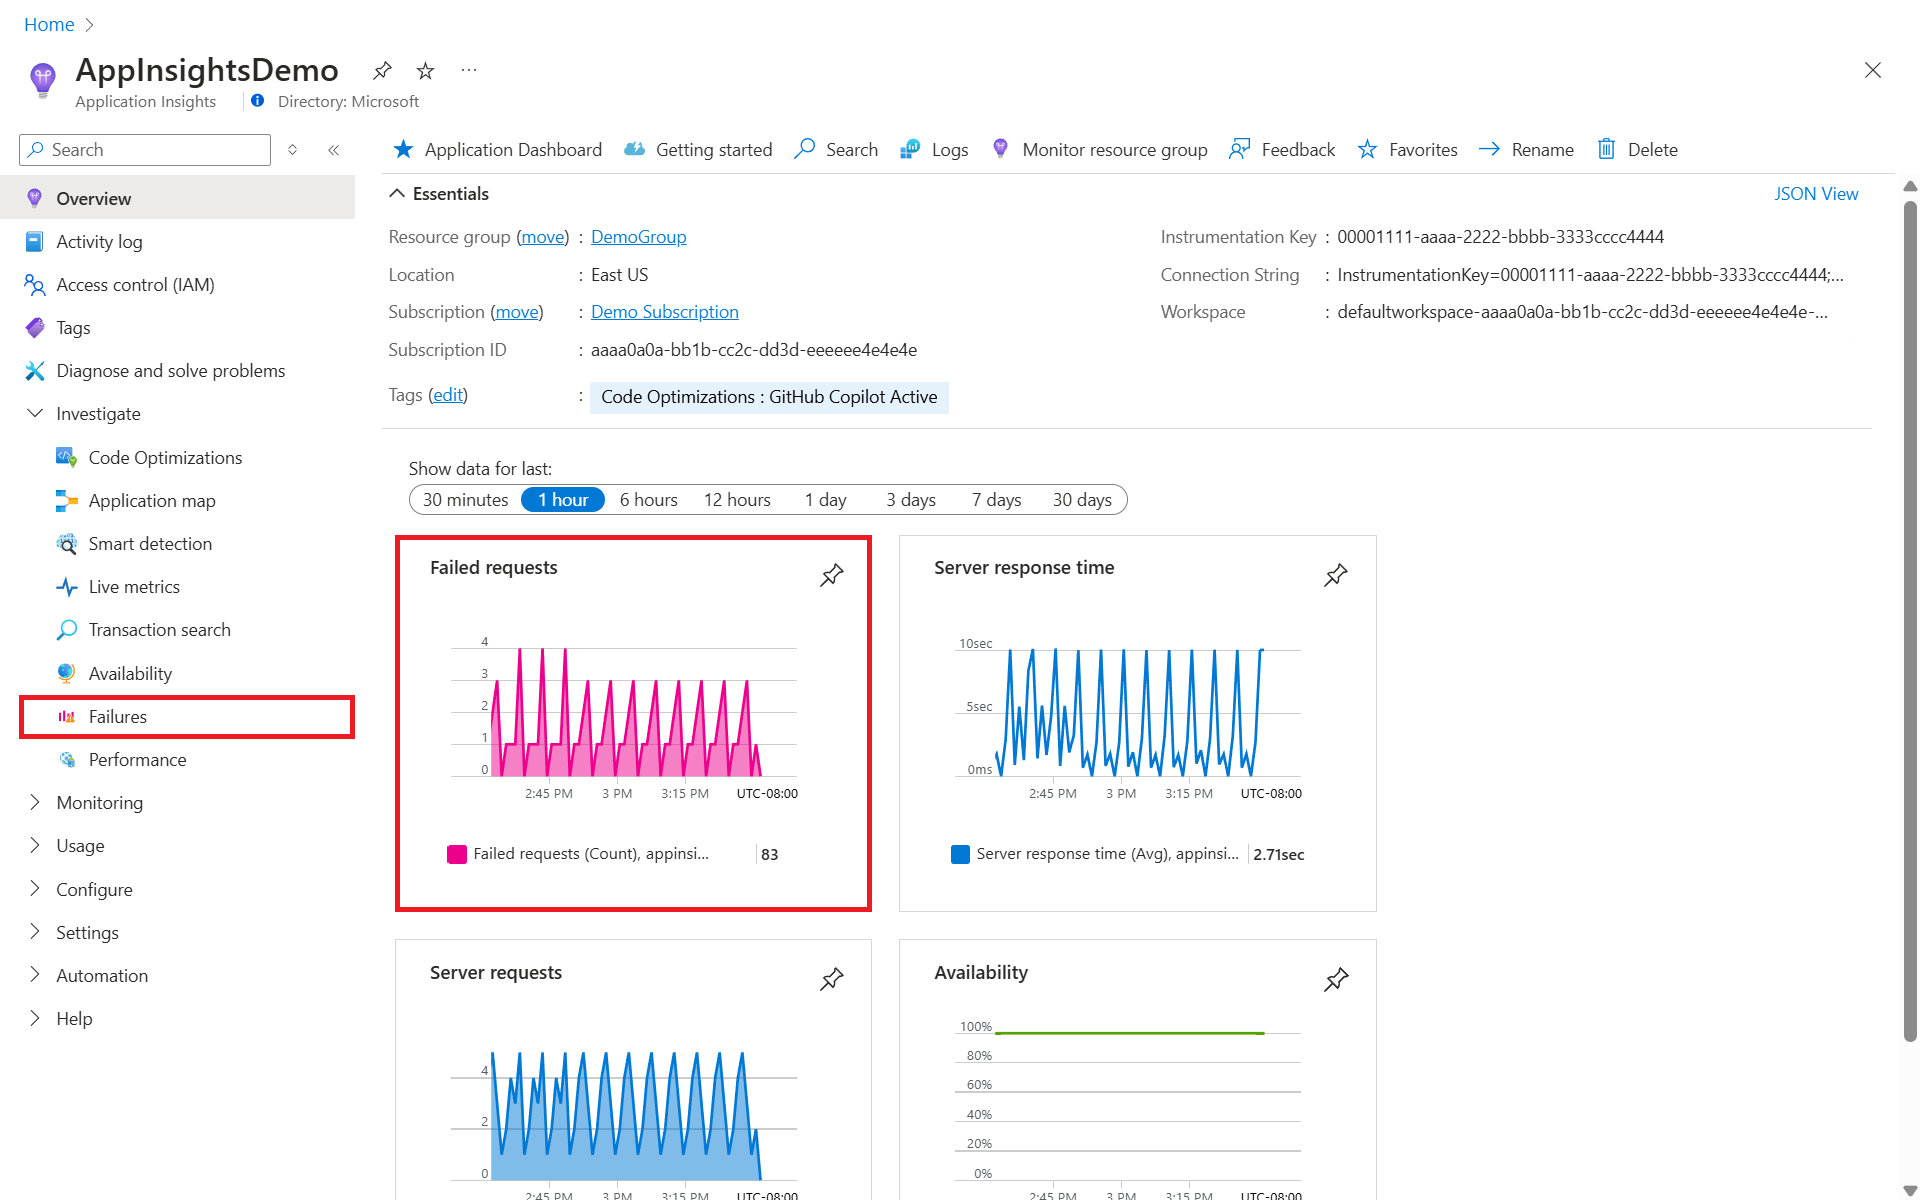
Task: Click the Logs toolbar icon
Action: tap(910, 150)
